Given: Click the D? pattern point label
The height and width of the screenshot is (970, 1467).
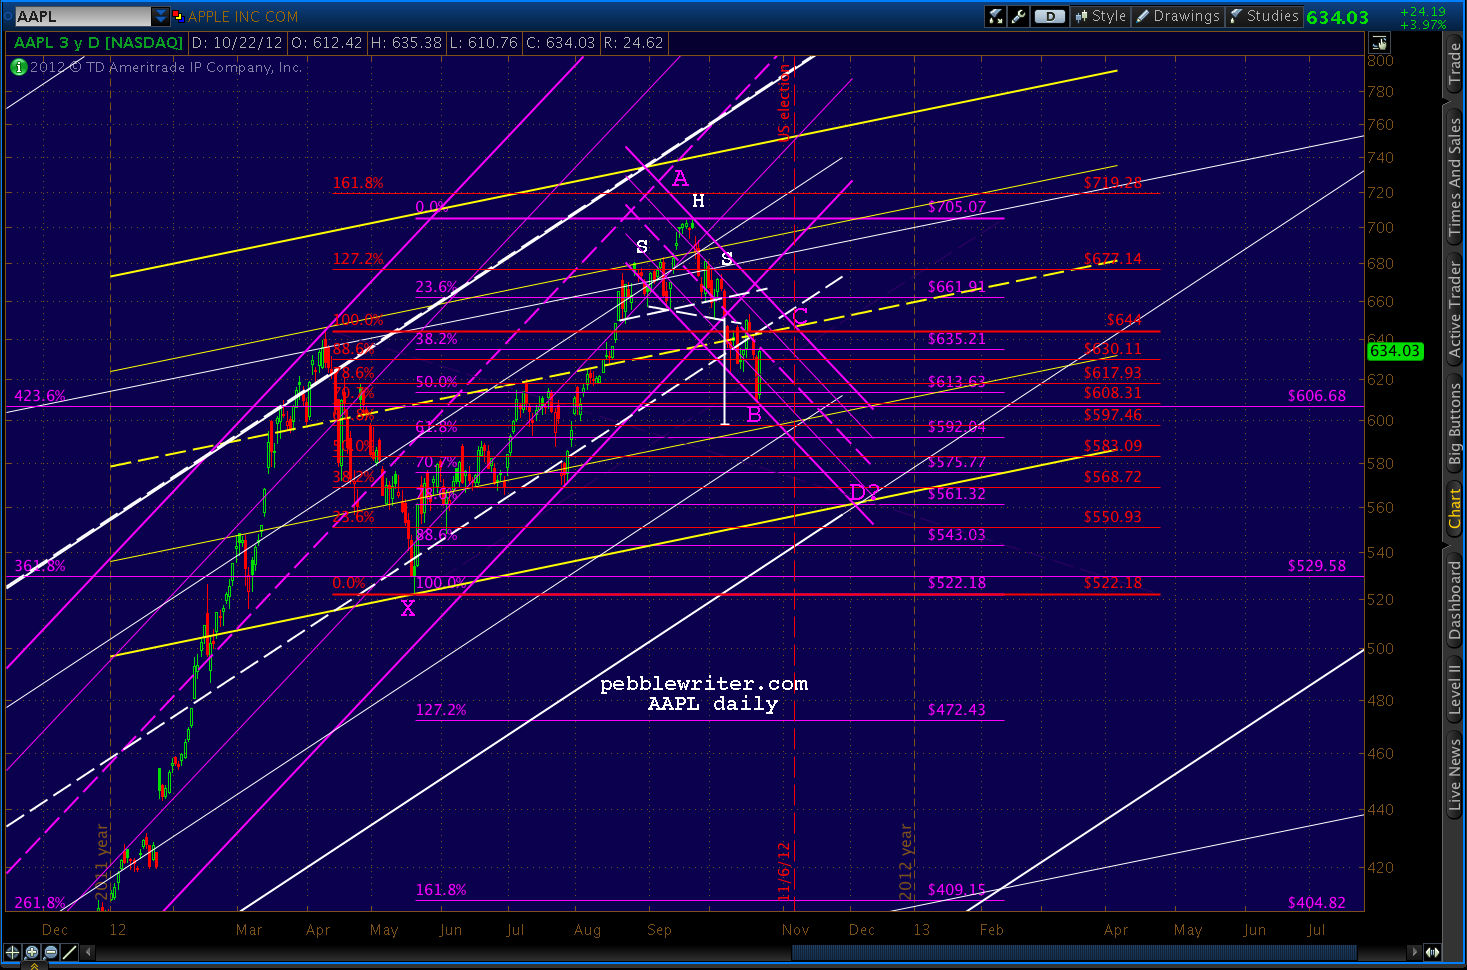Looking at the screenshot, I should tap(864, 492).
